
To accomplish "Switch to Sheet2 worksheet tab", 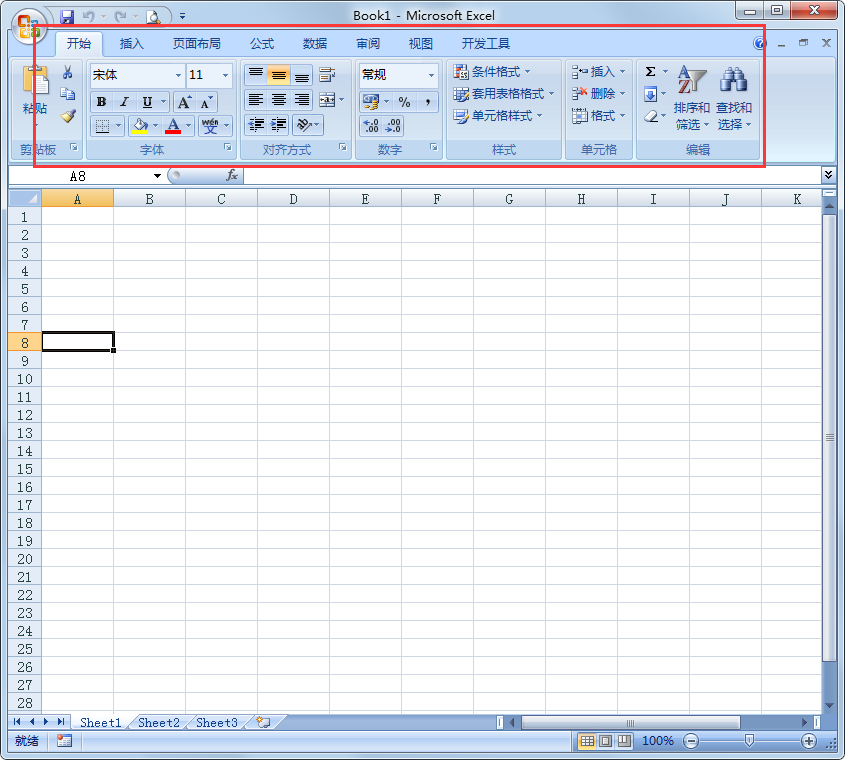I will point(158,722).
